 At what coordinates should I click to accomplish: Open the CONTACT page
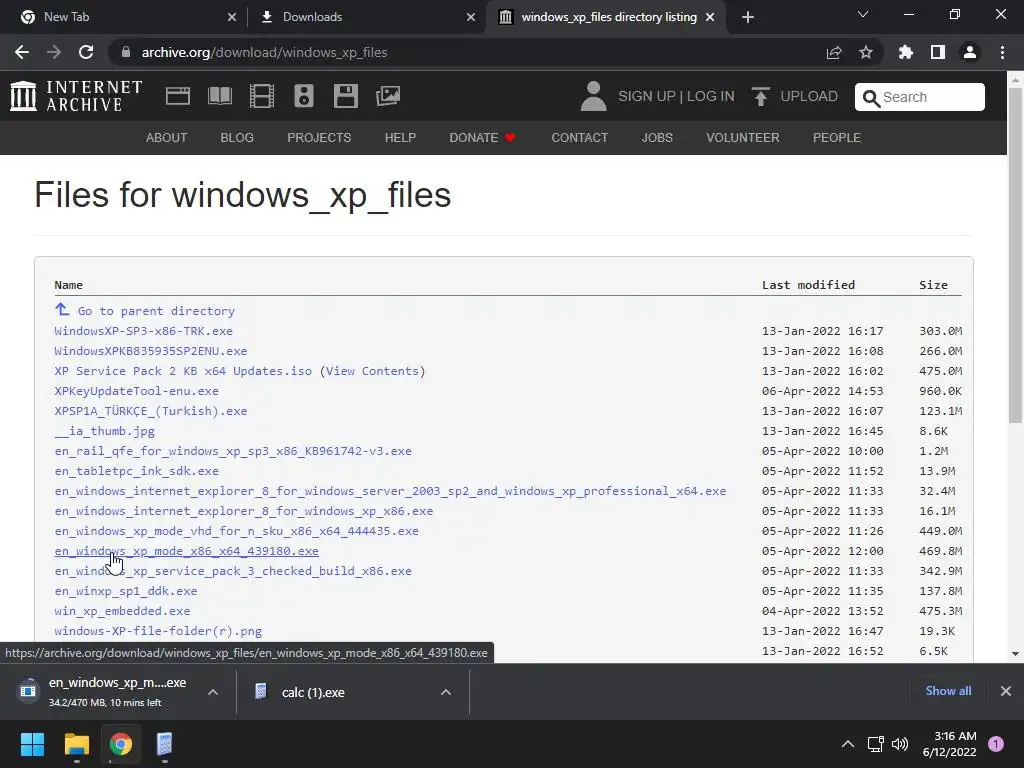(x=579, y=138)
